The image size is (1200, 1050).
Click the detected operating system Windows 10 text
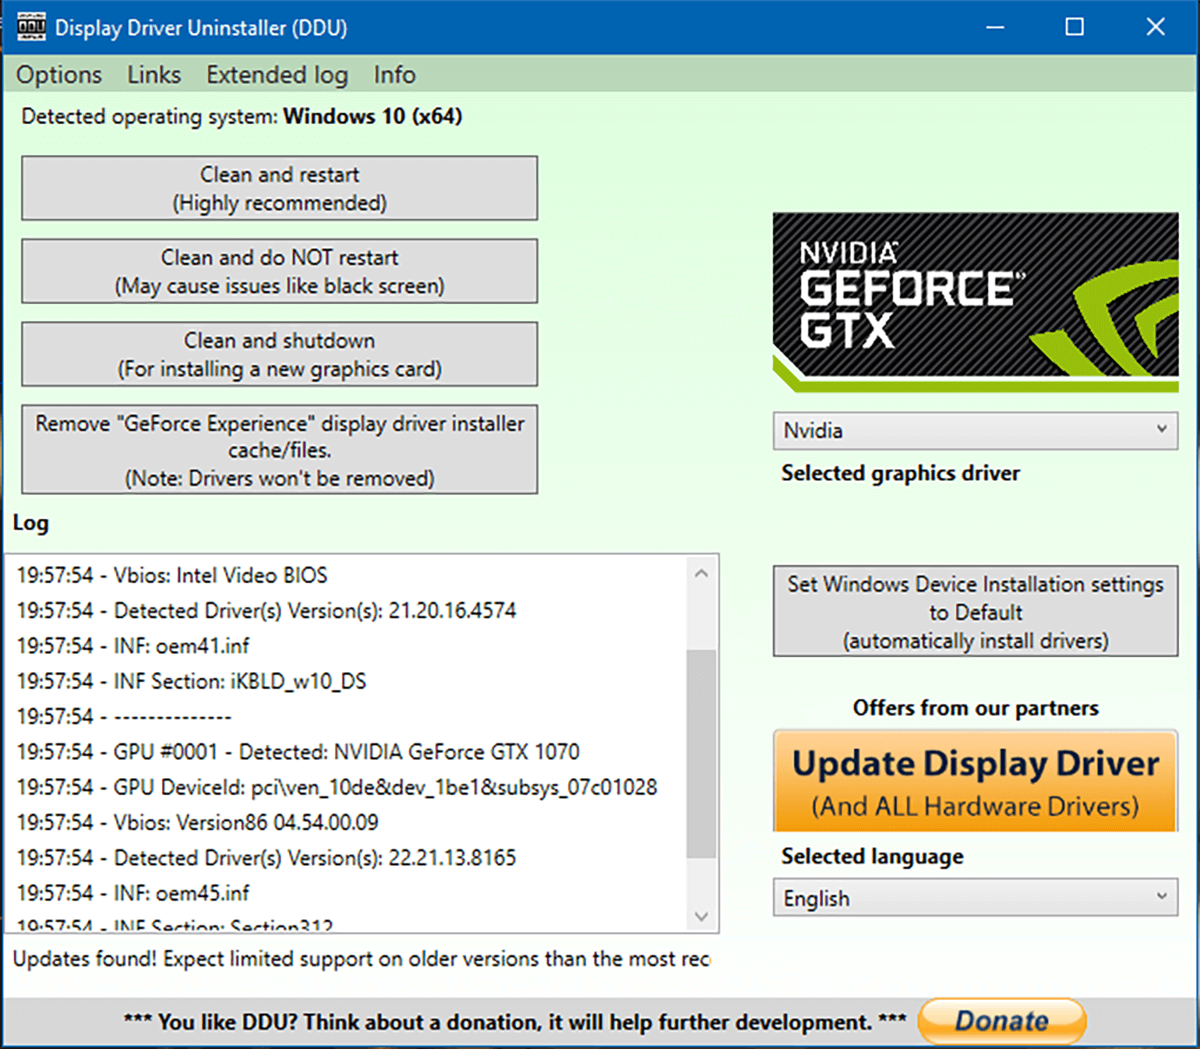[x=242, y=116]
